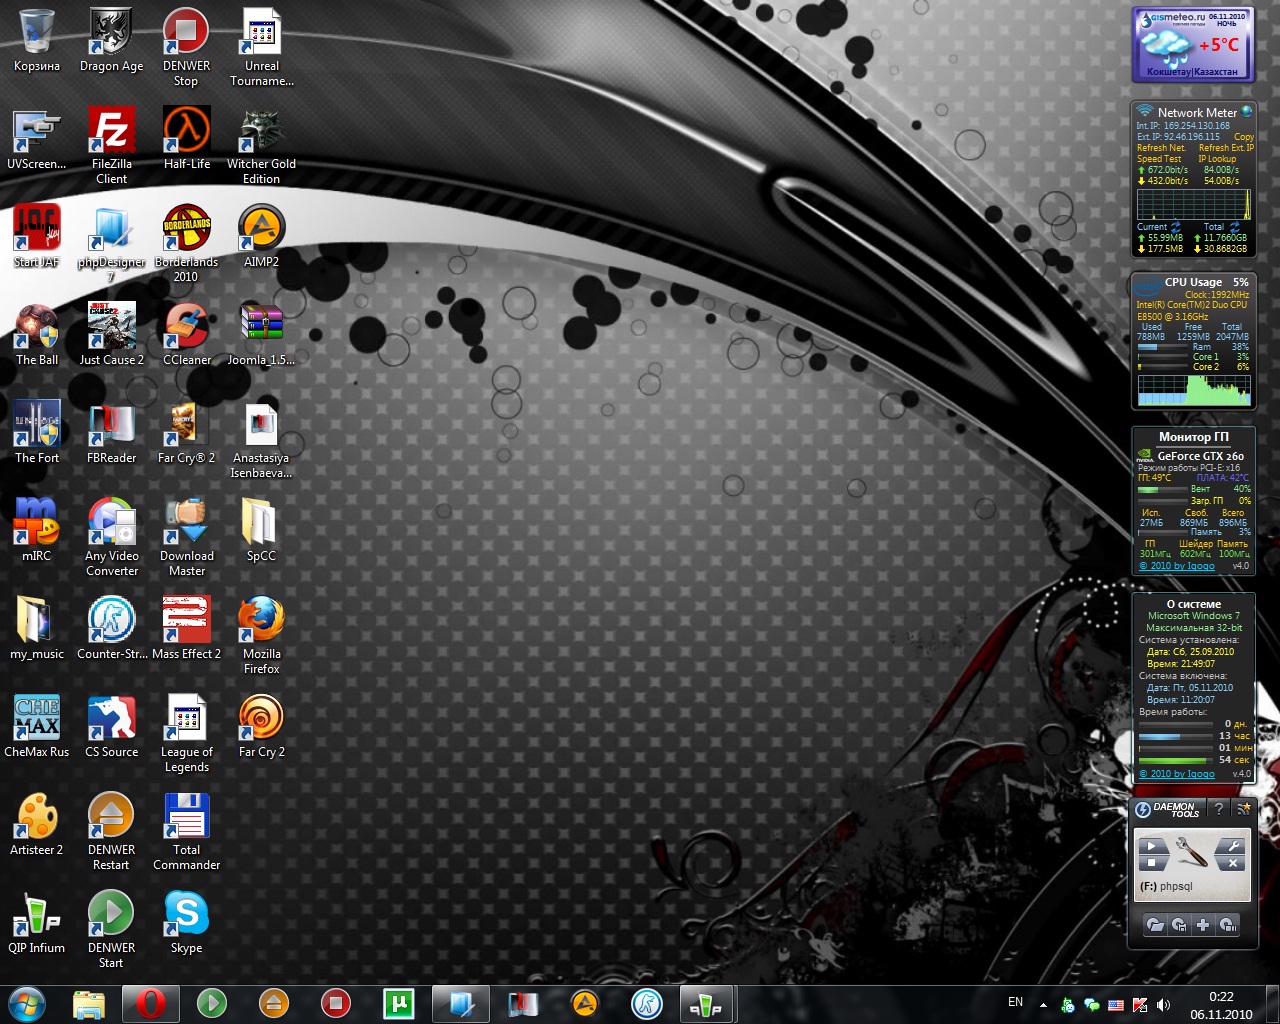Screen dimensions: 1280x1024
Task: Click the volume speaker icon in the tray
Action: click(x=1163, y=1004)
